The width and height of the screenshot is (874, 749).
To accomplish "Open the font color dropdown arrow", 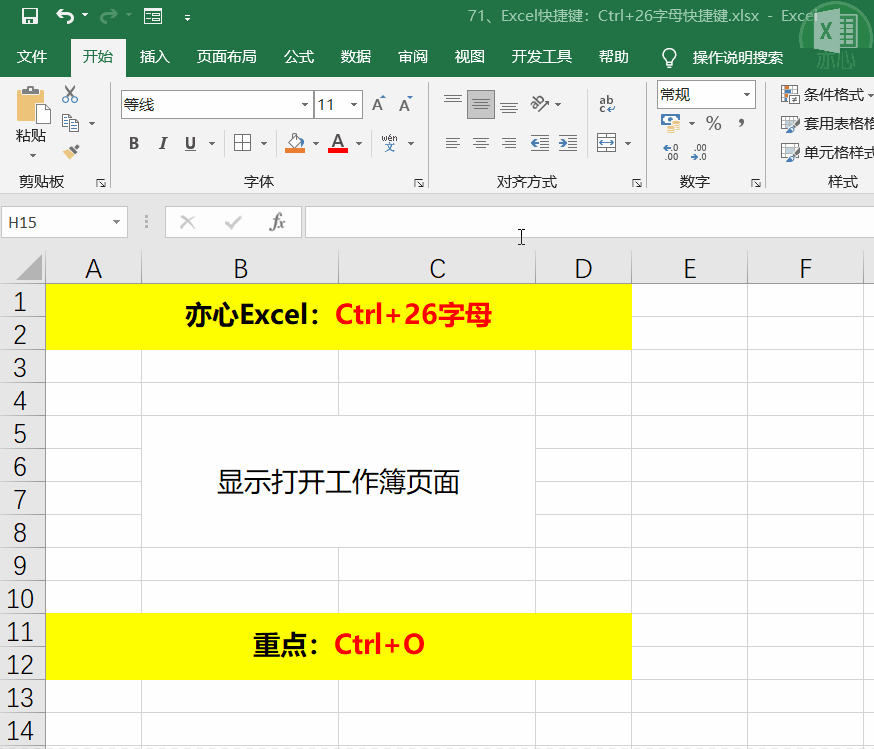I will click(x=359, y=143).
